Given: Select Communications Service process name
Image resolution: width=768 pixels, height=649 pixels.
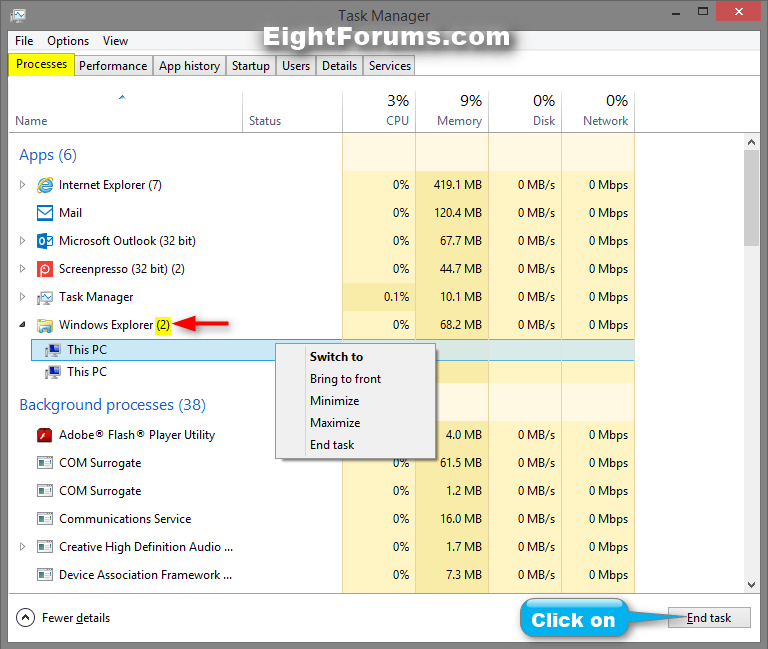Looking at the screenshot, I should pyautogui.click(x=125, y=519).
